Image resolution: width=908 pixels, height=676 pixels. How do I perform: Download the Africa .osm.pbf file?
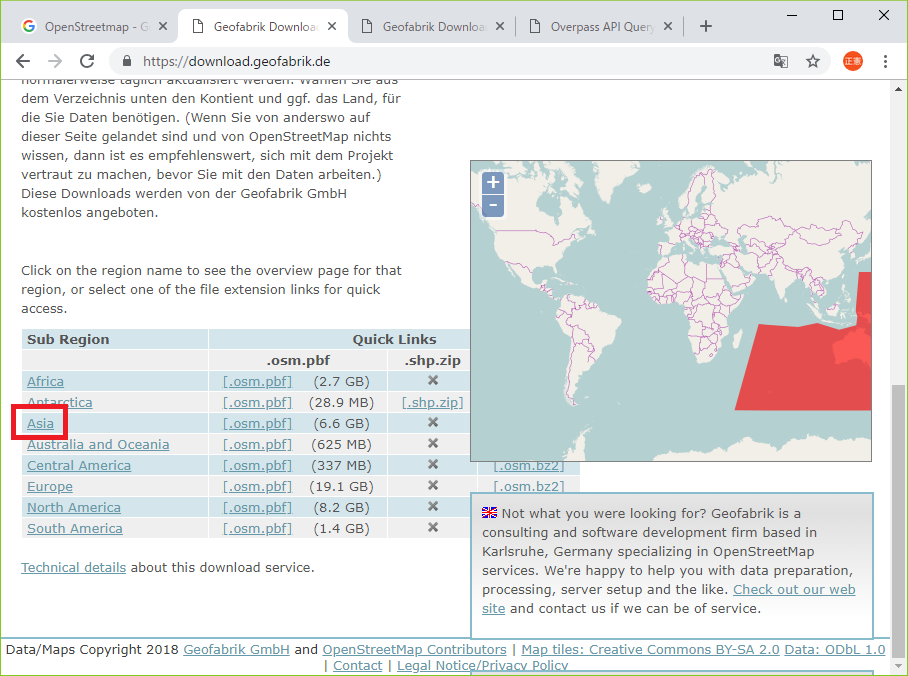[x=257, y=381]
